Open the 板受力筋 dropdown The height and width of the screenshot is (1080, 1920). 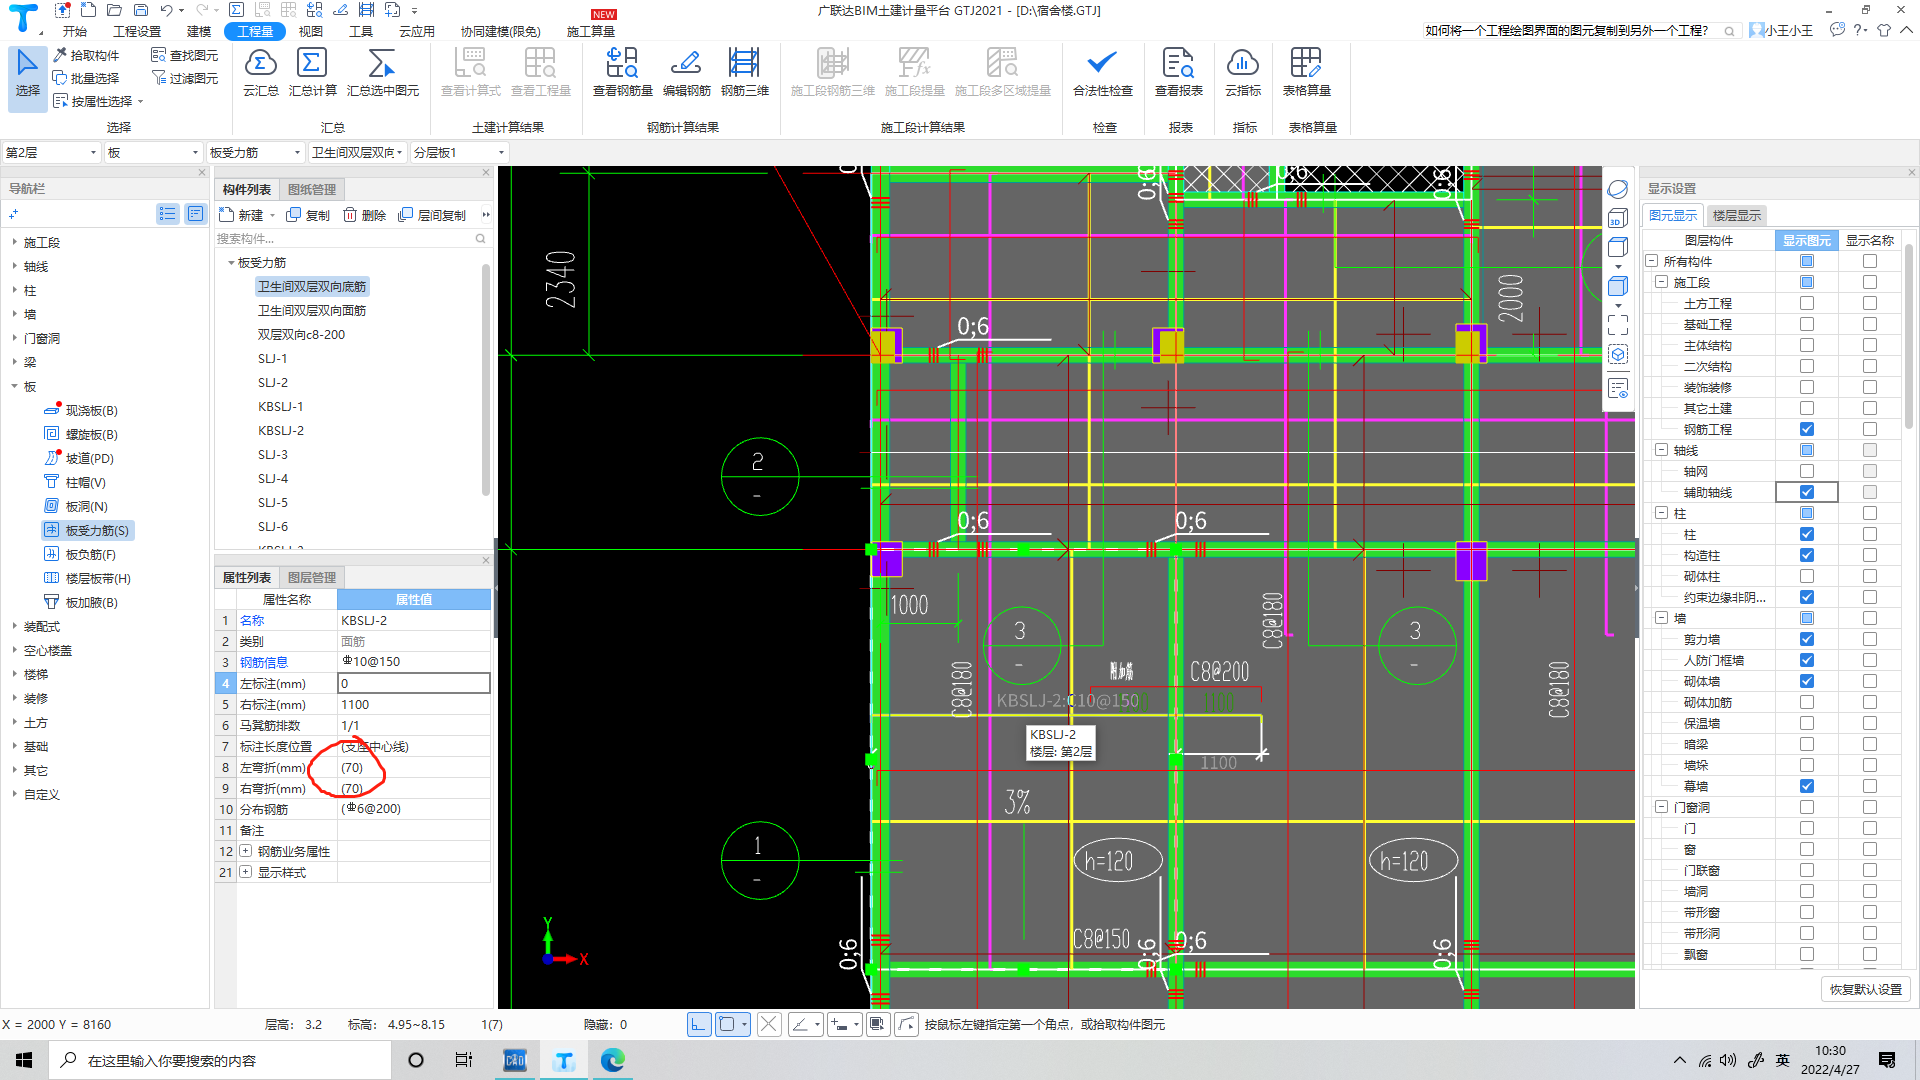(255, 152)
